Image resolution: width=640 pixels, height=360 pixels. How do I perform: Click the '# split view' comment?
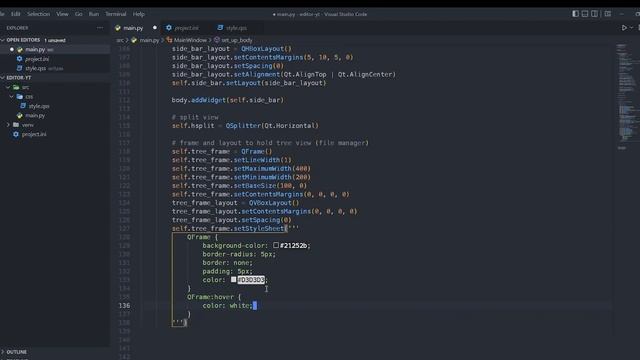coord(195,117)
